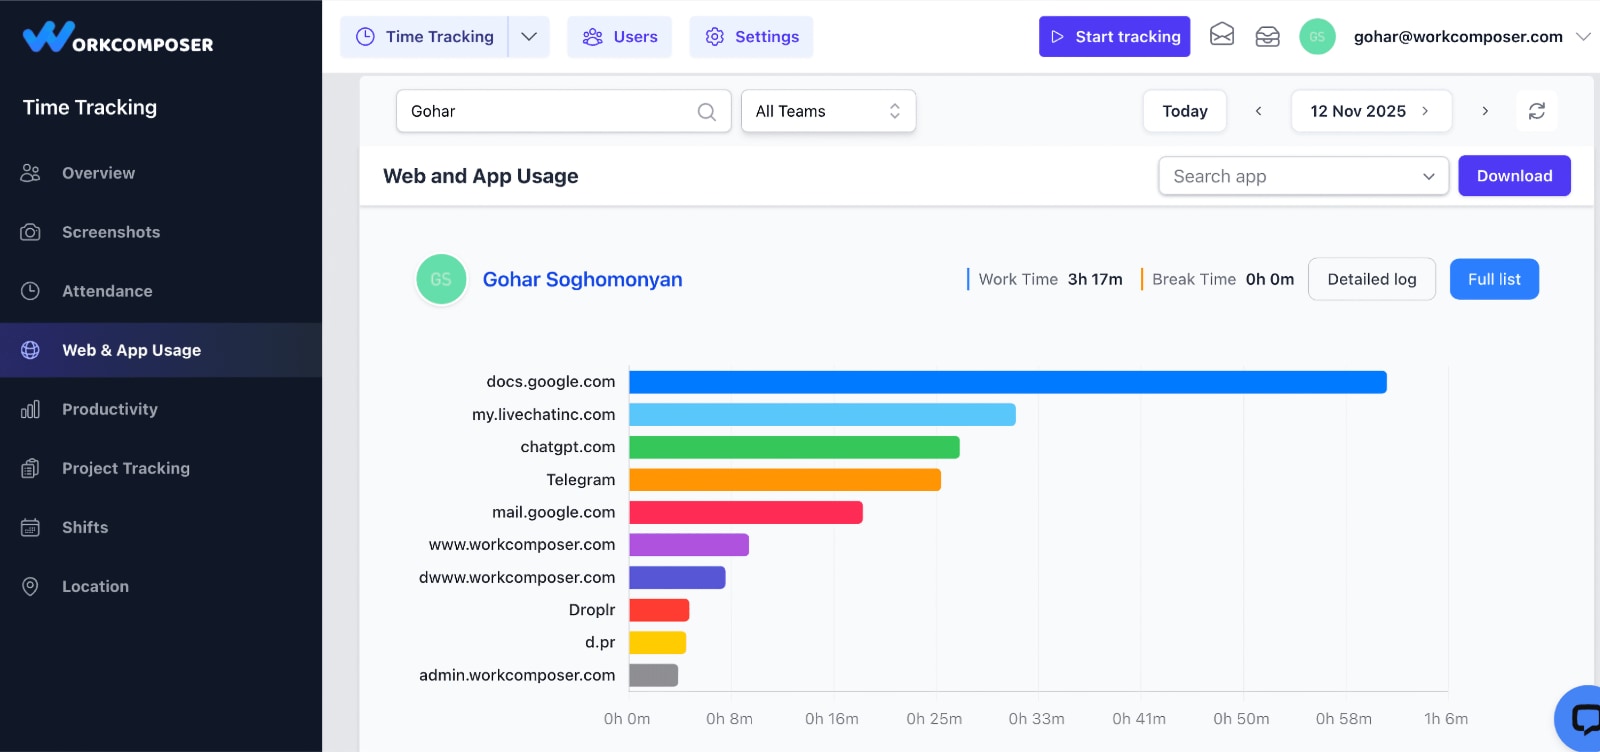Click the dwww.workcomposer.com indigo bar
Viewport: 1600px width, 752px height.
[677, 577]
